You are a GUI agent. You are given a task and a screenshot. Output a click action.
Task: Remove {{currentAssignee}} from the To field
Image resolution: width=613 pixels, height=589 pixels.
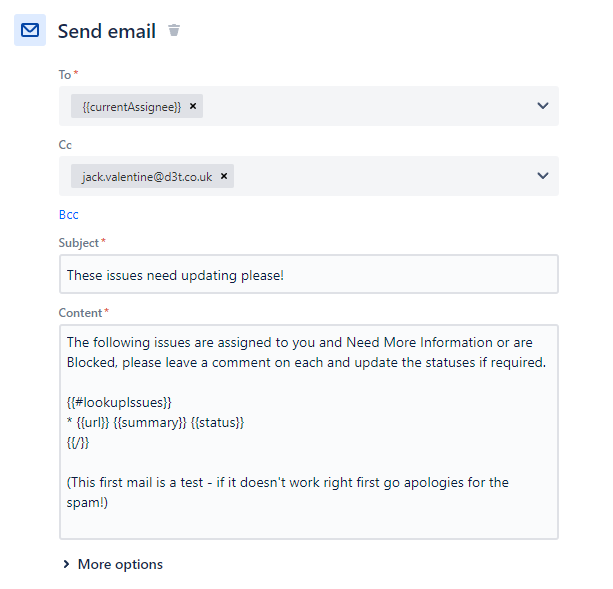click(193, 106)
